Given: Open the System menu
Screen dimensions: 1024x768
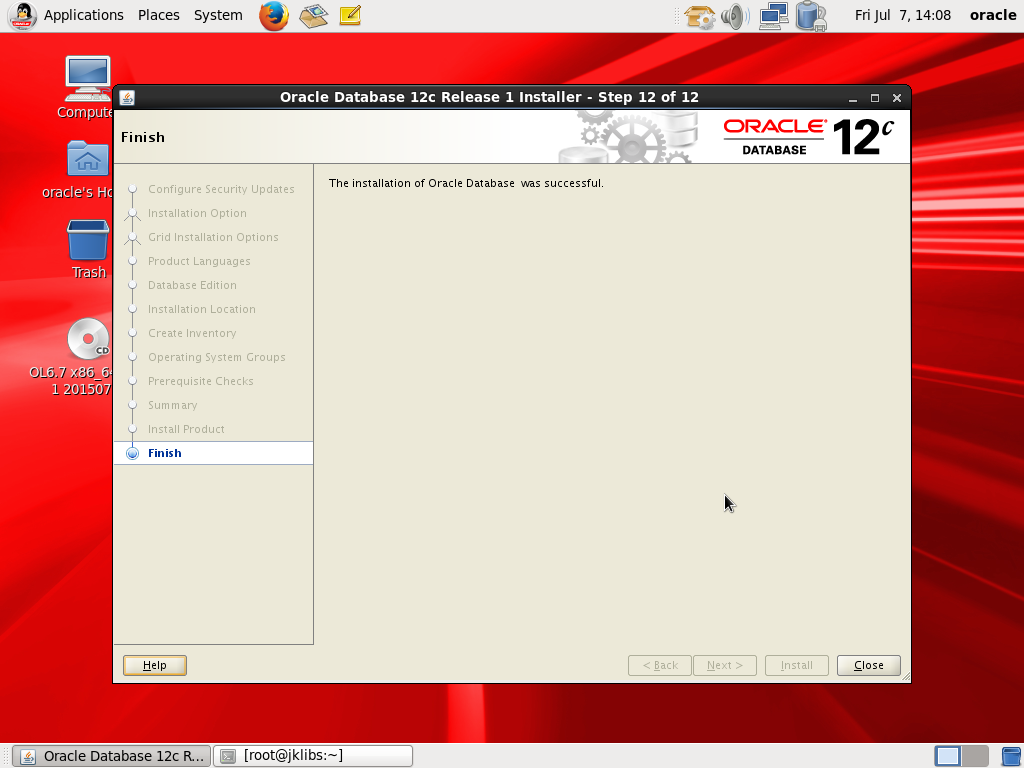Looking at the screenshot, I should [x=218, y=15].
